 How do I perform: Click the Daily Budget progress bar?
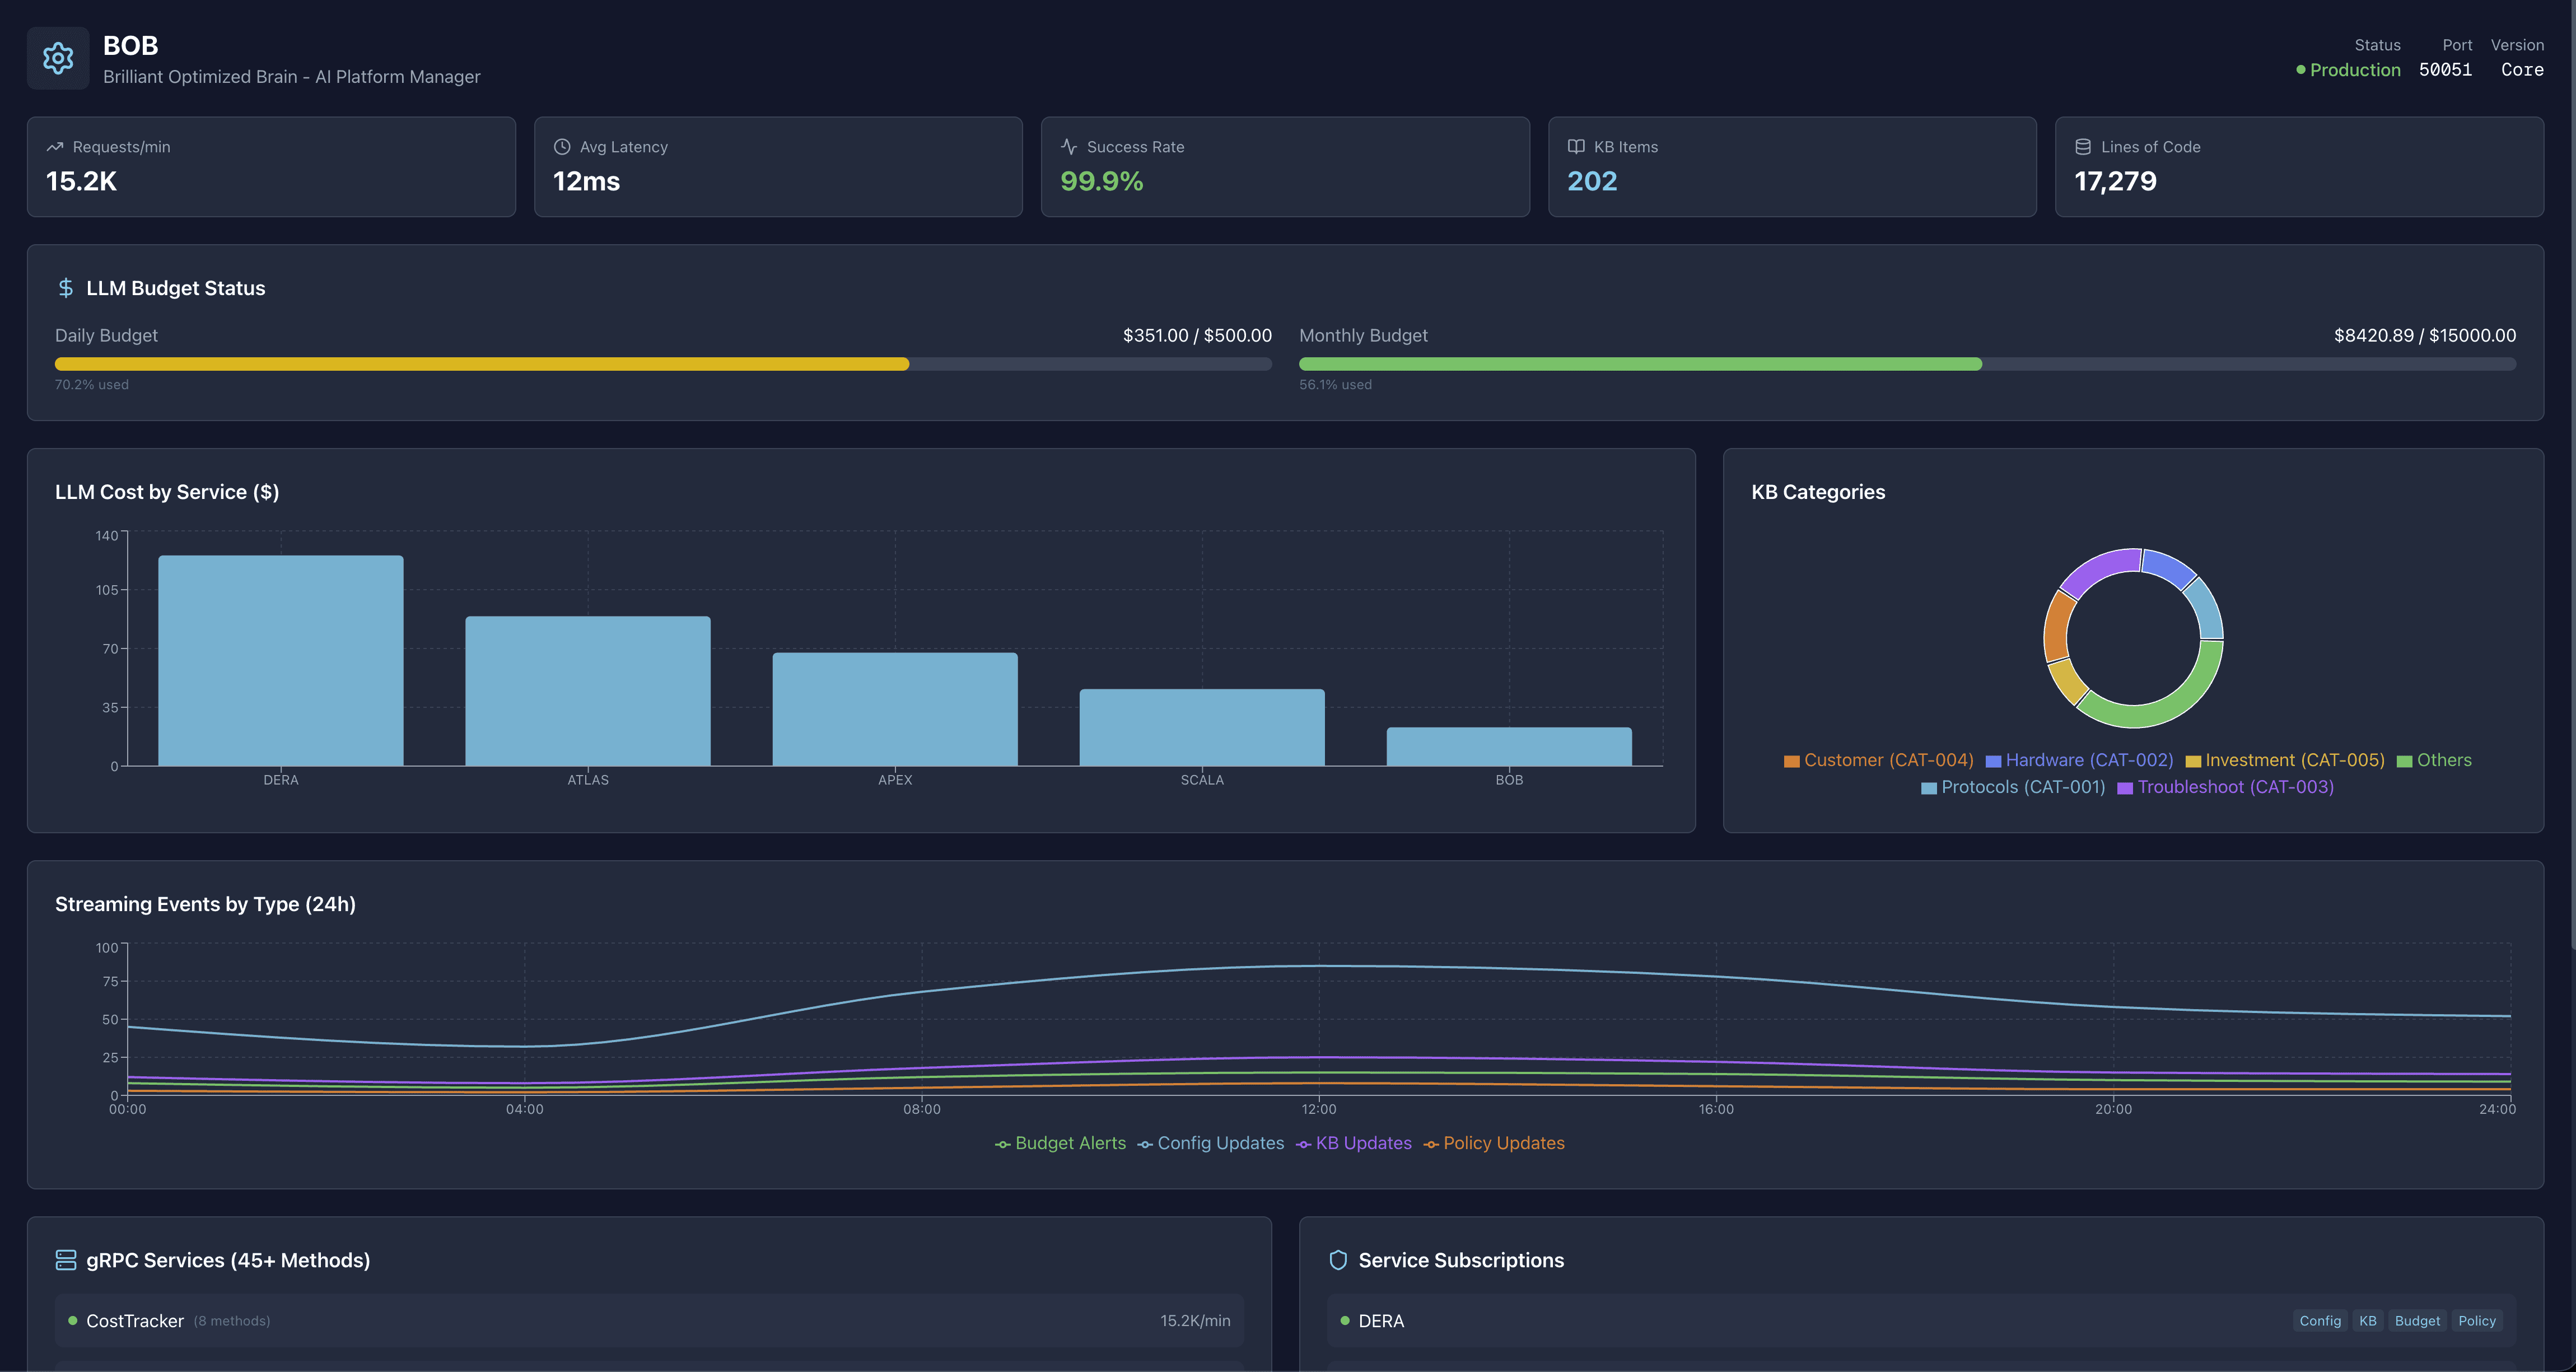coord(662,364)
